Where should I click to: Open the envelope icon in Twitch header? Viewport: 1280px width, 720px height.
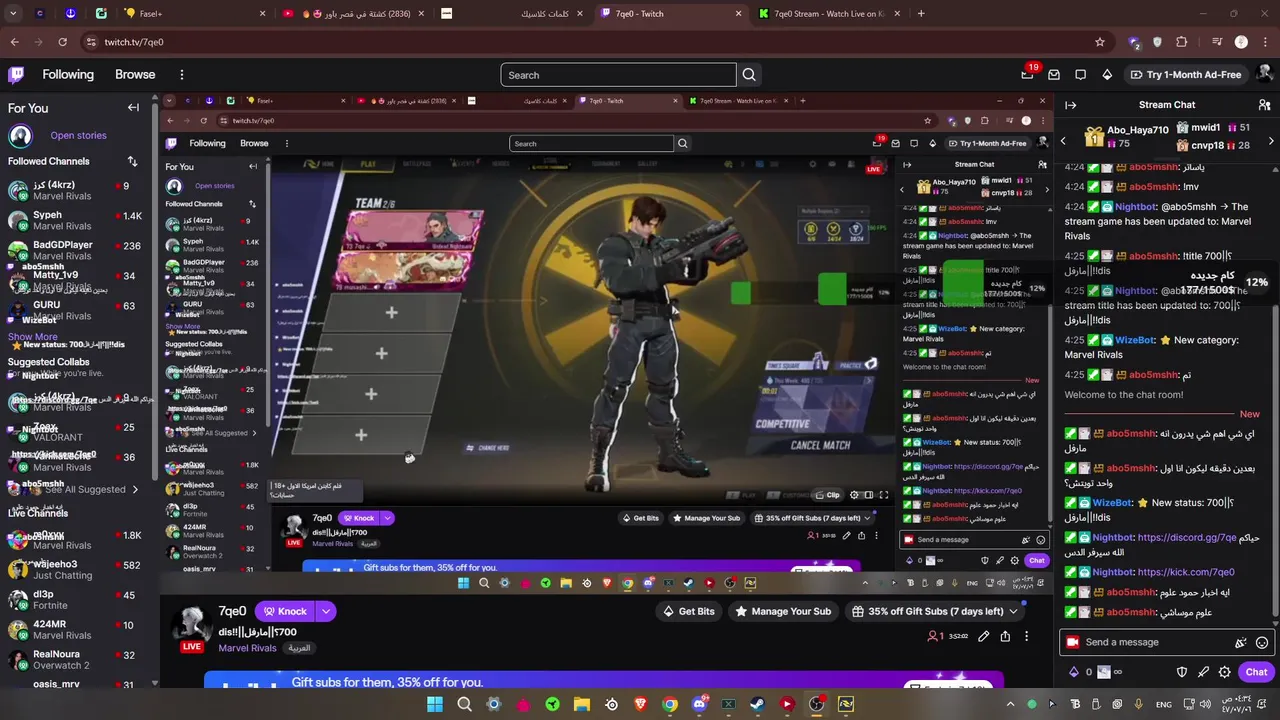pos(1054,75)
